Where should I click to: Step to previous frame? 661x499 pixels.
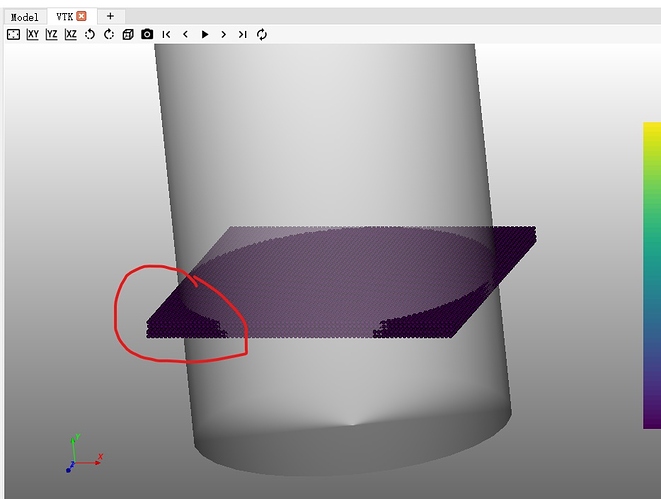click(x=185, y=34)
